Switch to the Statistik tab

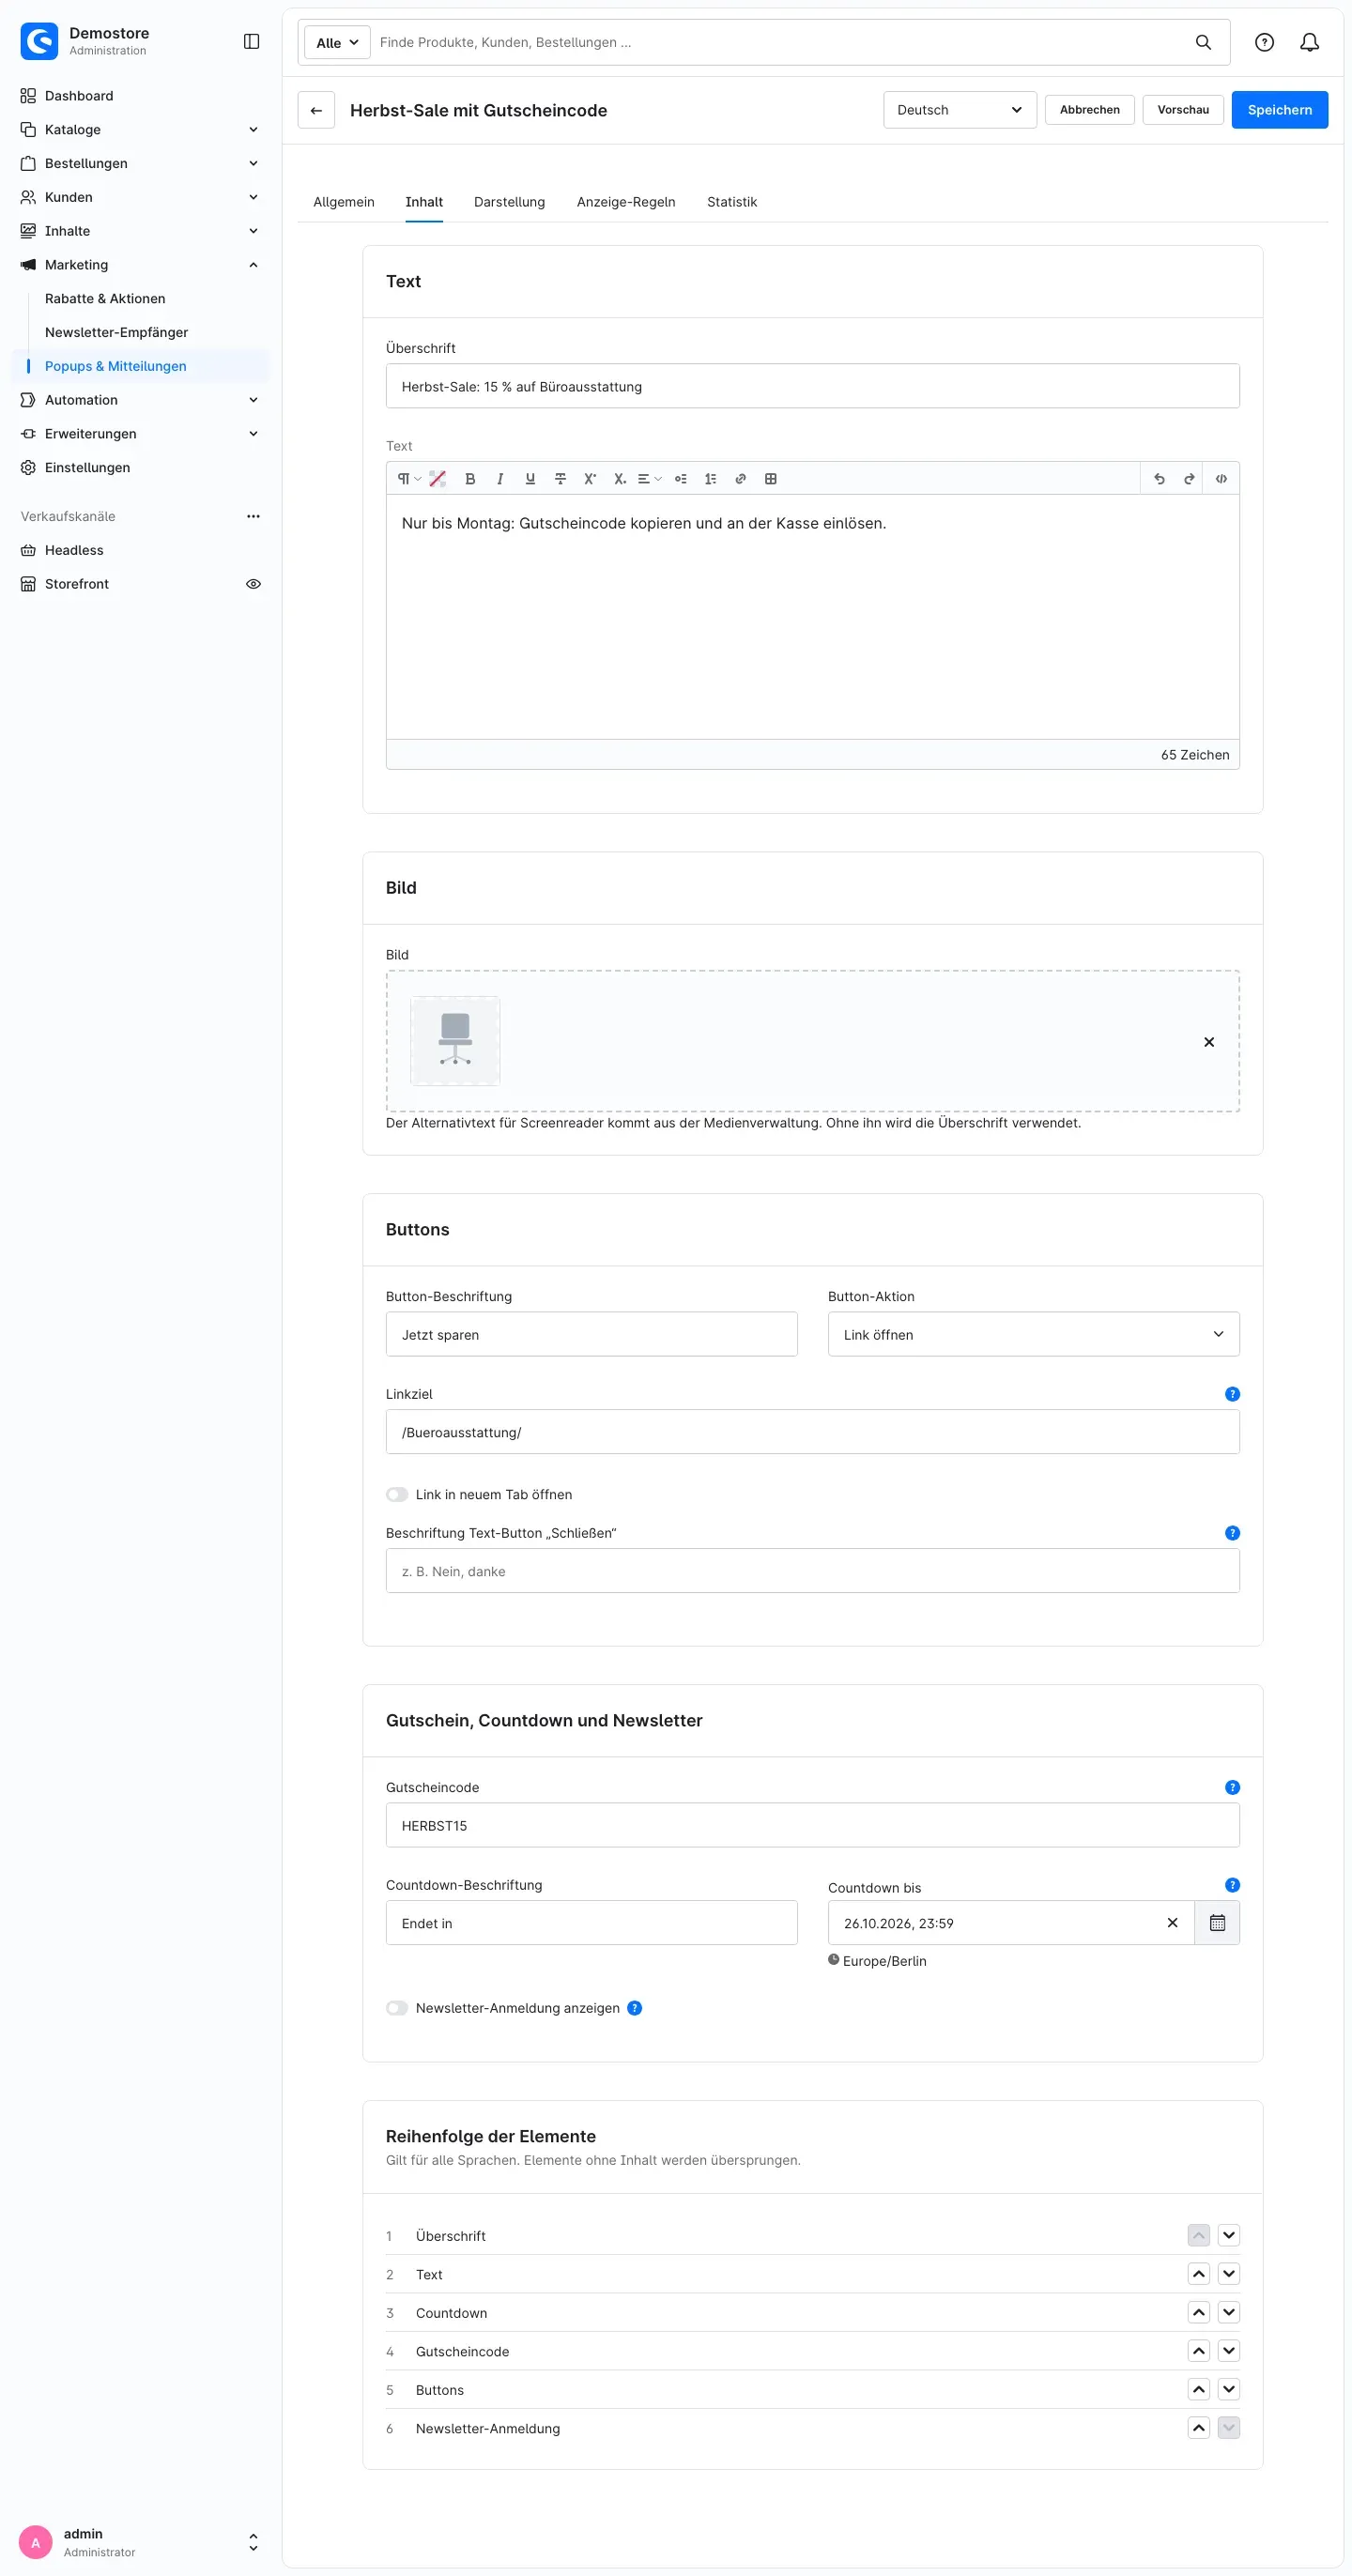click(732, 202)
